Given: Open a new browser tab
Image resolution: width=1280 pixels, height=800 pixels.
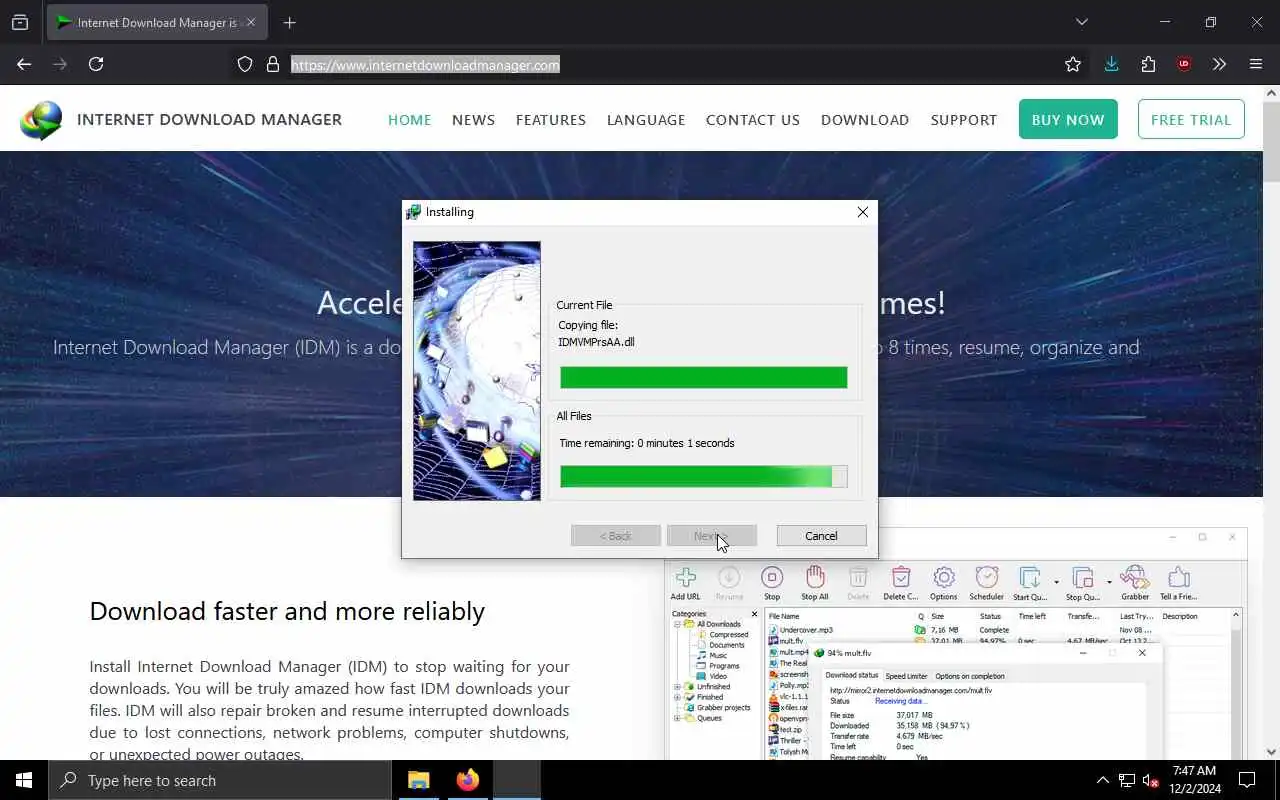Looking at the screenshot, I should (x=289, y=22).
